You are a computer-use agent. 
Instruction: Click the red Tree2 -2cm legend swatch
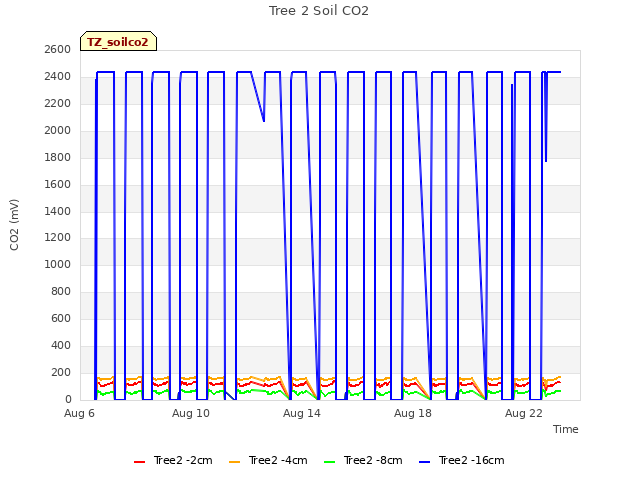tap(140, 462)
